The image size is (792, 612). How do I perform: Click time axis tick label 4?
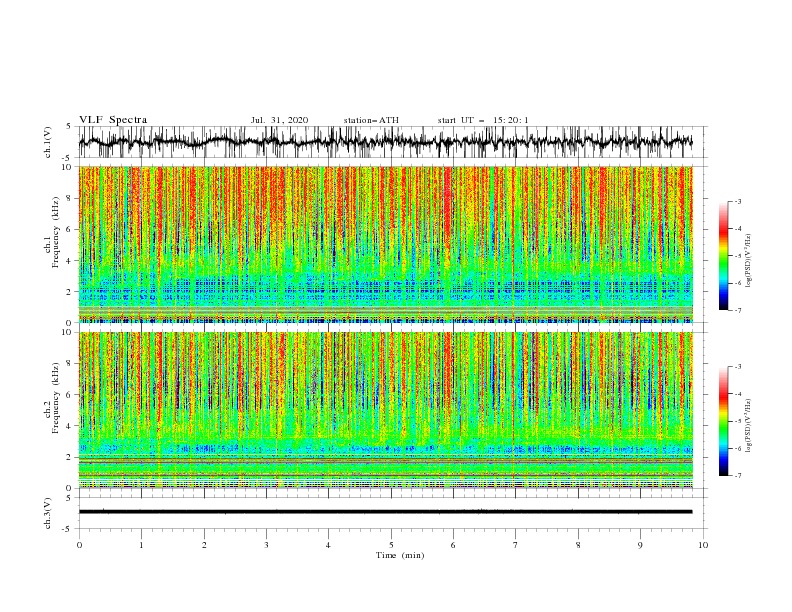(x=328, y=545)
